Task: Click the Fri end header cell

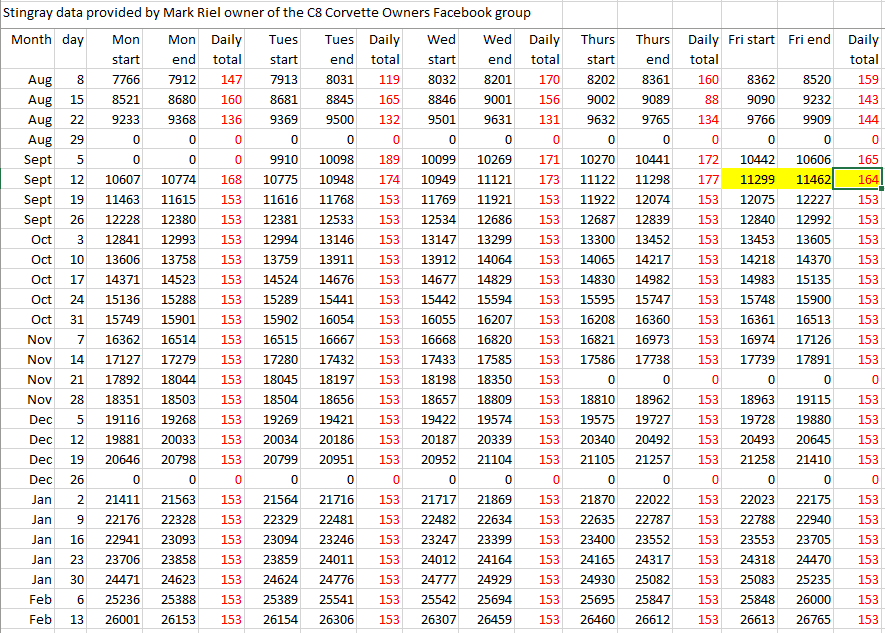Action: [808, 40]
